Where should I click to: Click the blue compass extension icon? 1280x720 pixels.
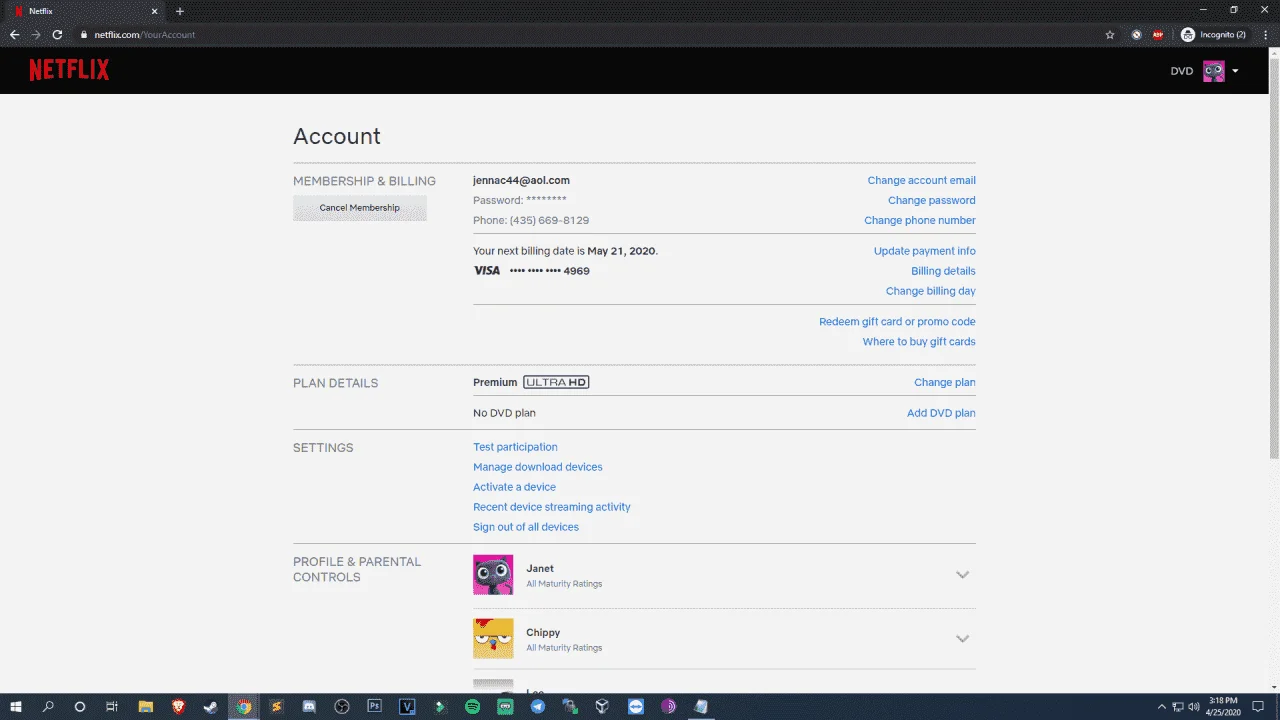[x=1136, y=34]
